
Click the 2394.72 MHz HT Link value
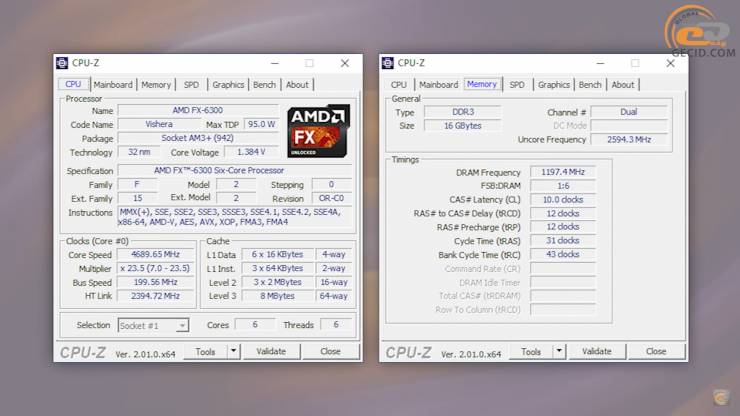click(x=155, y=296)
